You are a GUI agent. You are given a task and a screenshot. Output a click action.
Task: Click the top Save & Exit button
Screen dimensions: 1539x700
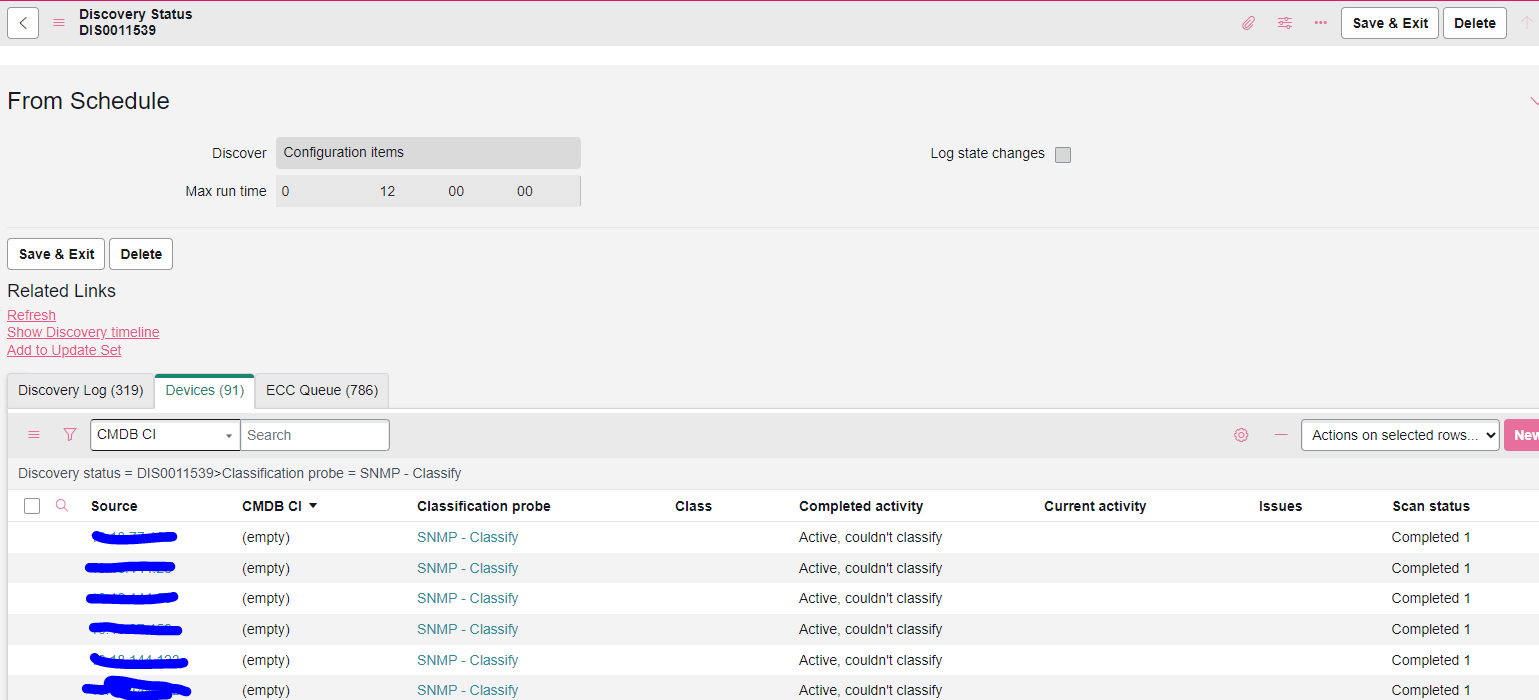coord(1390,23)
